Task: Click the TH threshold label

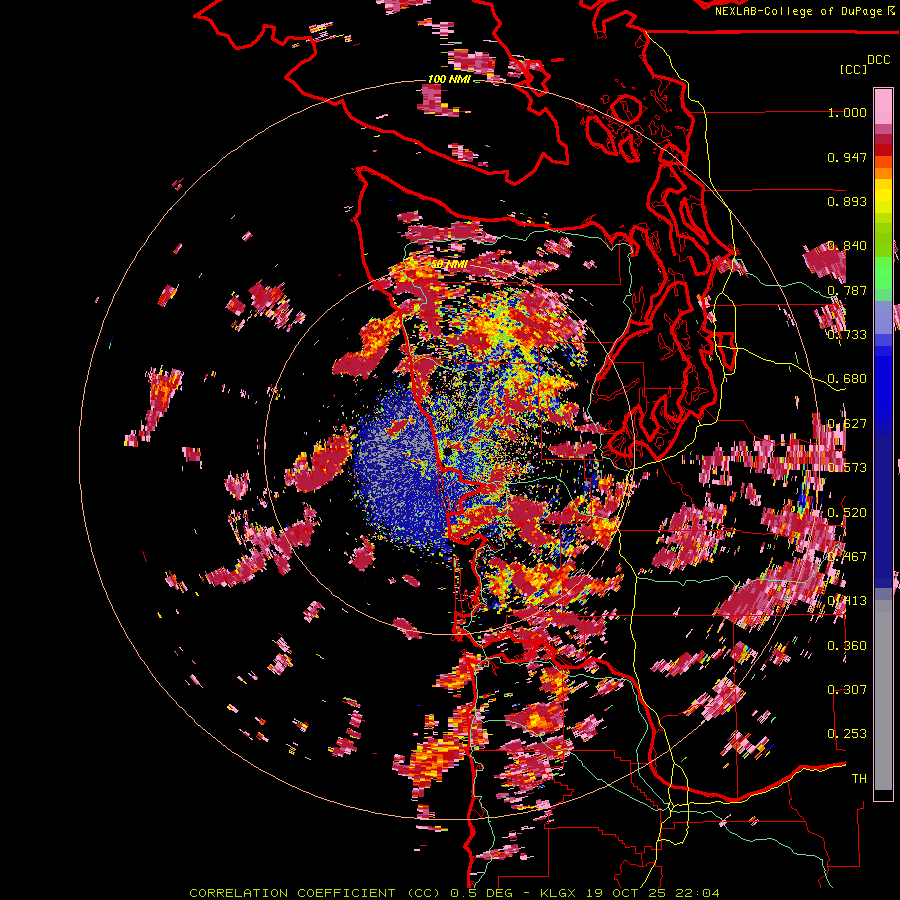Action: click(x=859, y=779)
